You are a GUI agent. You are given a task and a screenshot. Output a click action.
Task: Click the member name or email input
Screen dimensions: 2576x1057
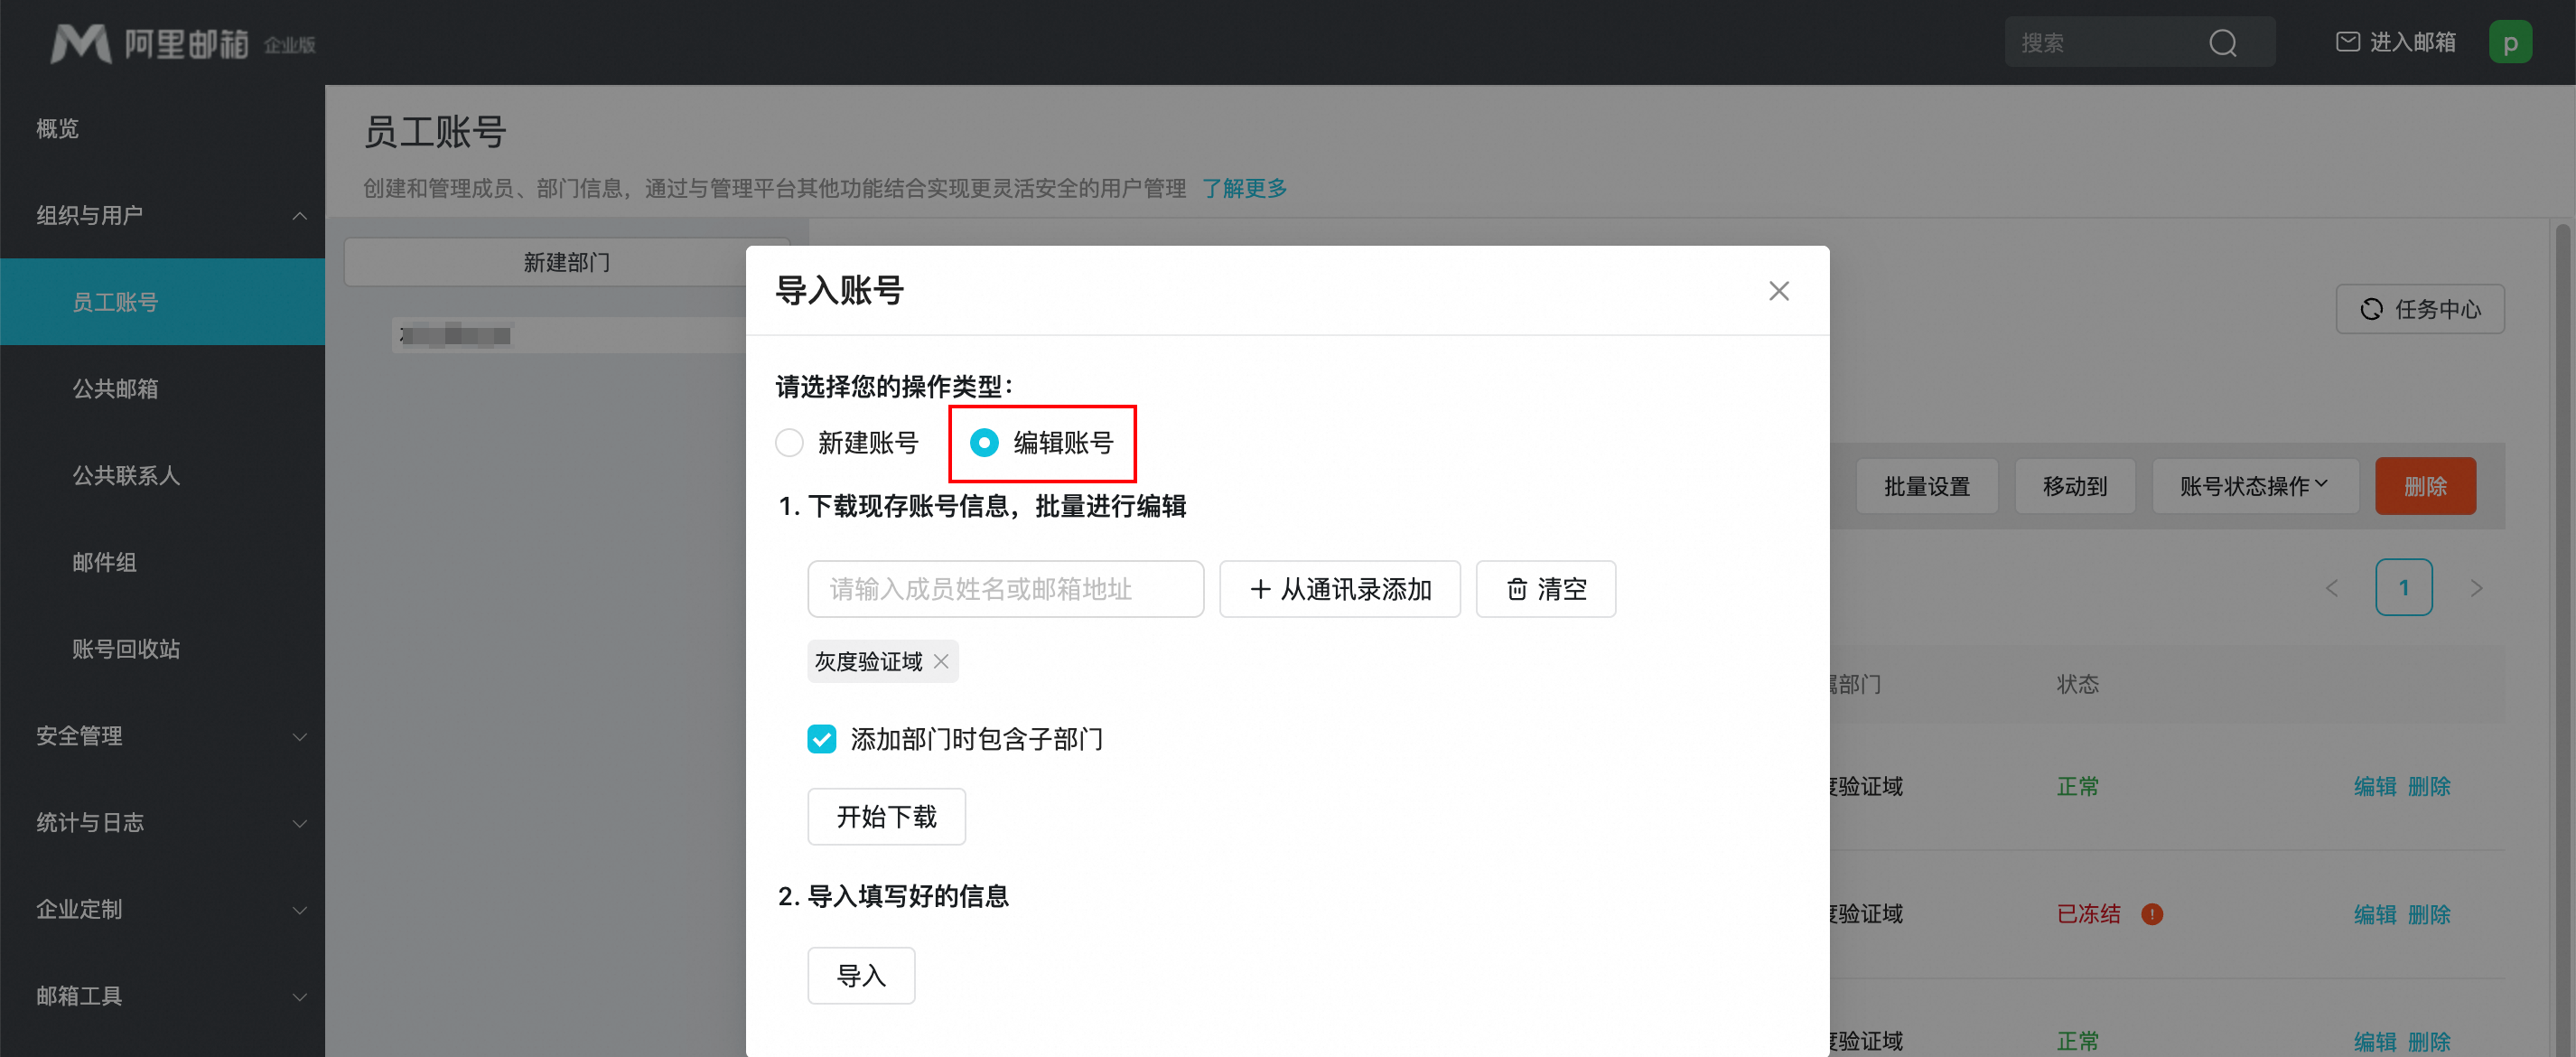coord(1005,589)
